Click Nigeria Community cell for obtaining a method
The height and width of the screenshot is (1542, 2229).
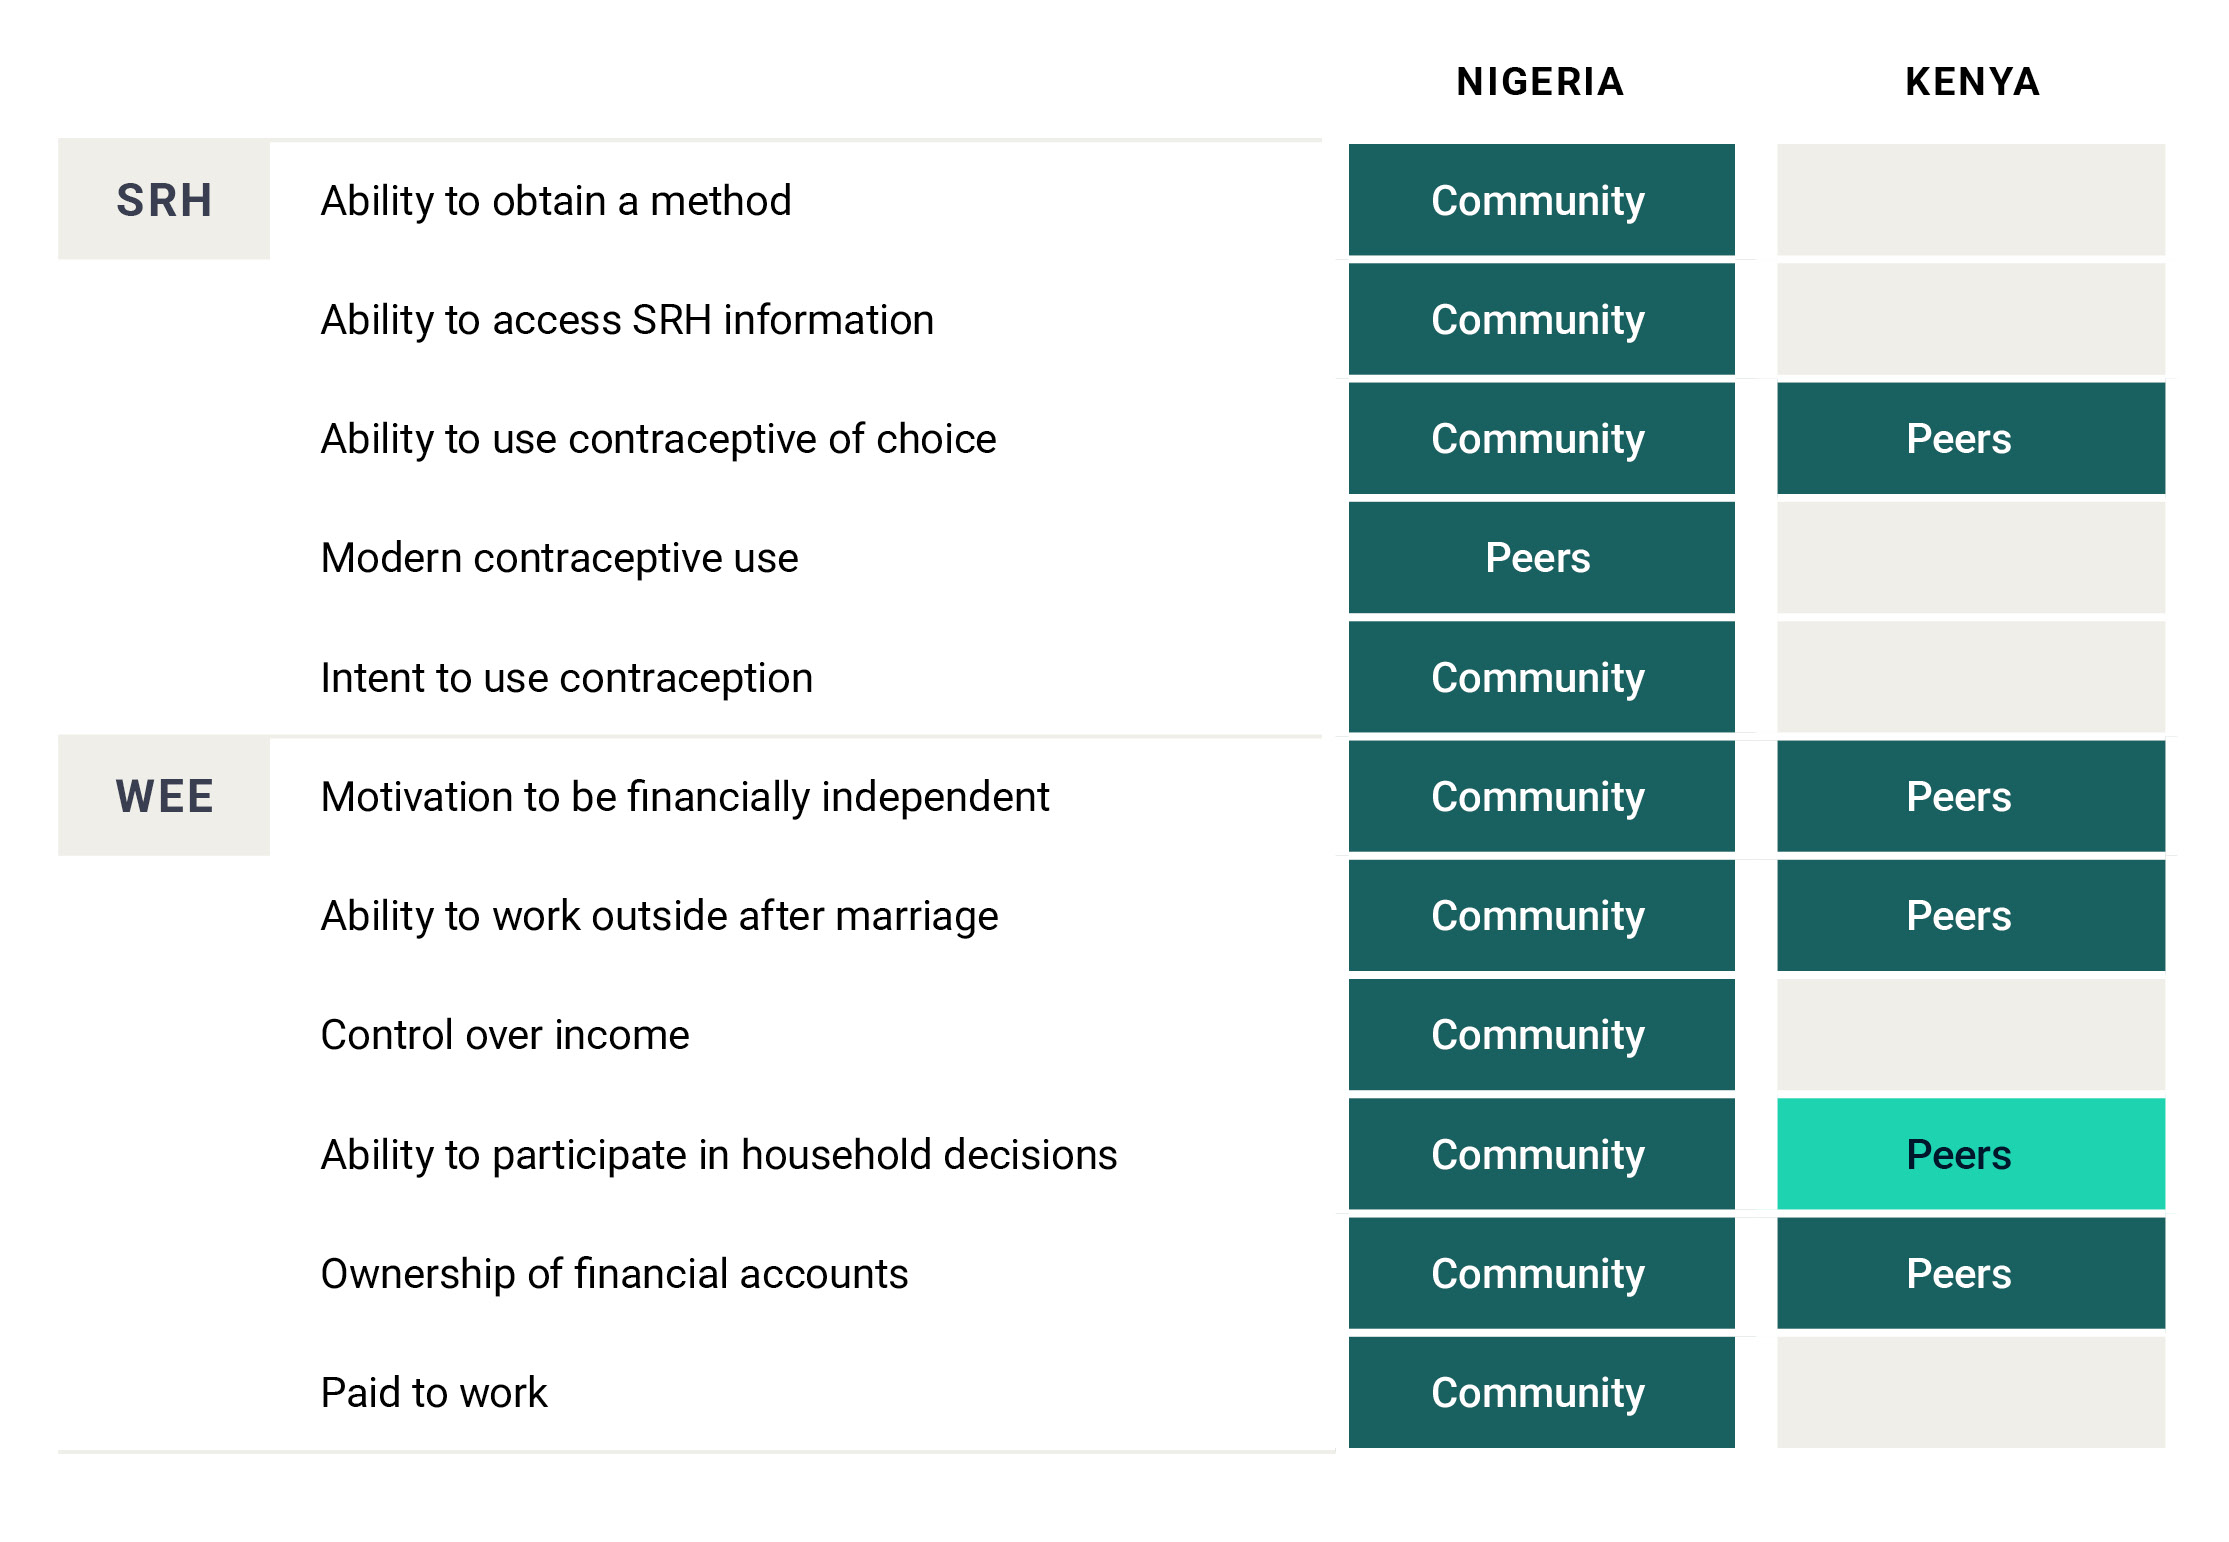1540,201
